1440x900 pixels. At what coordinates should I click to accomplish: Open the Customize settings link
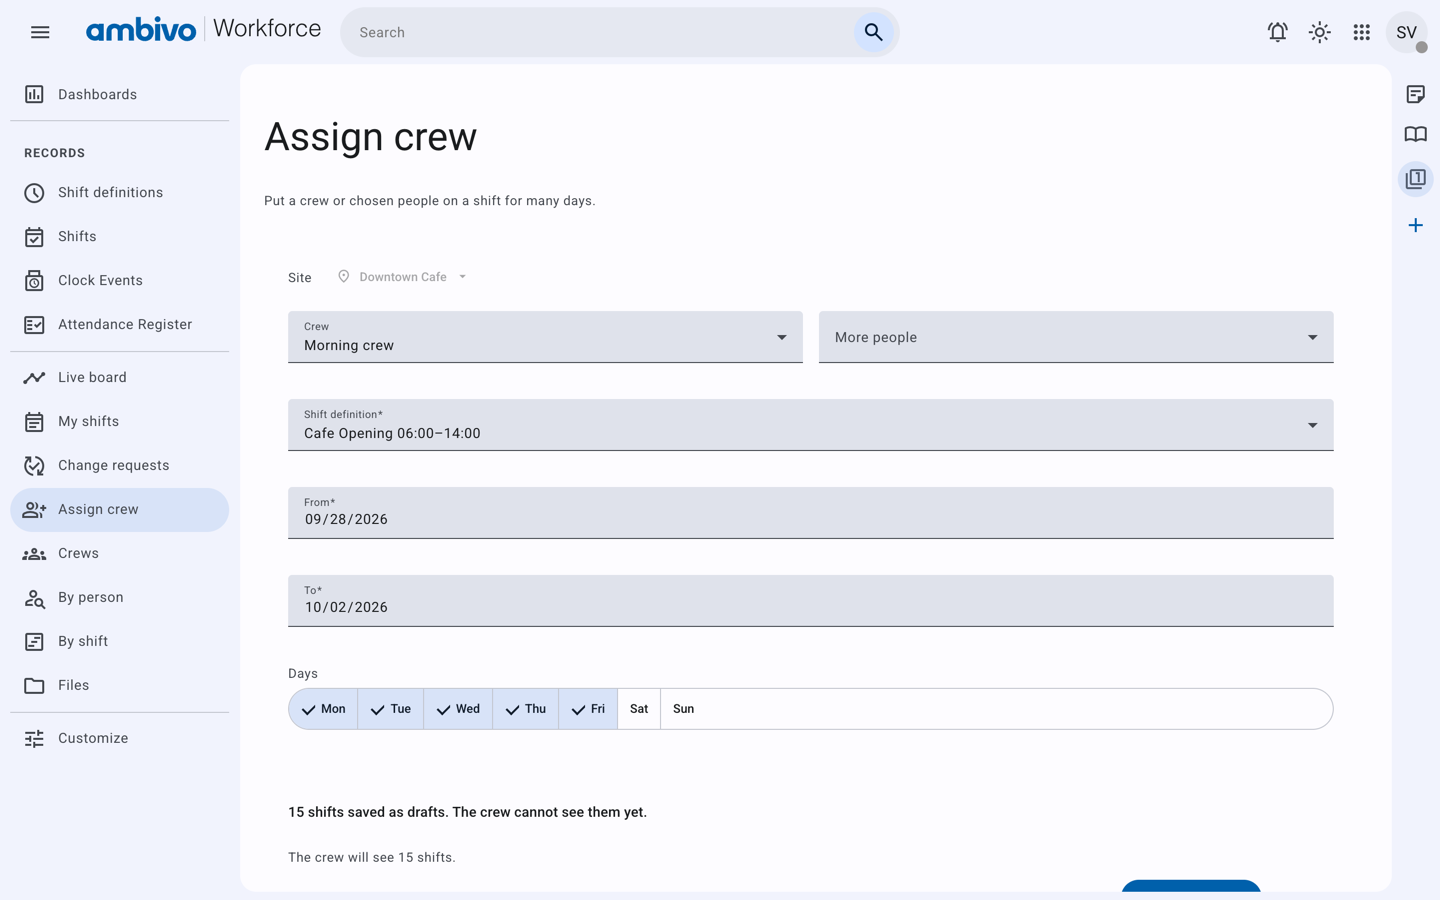click(x=120, y=738)
